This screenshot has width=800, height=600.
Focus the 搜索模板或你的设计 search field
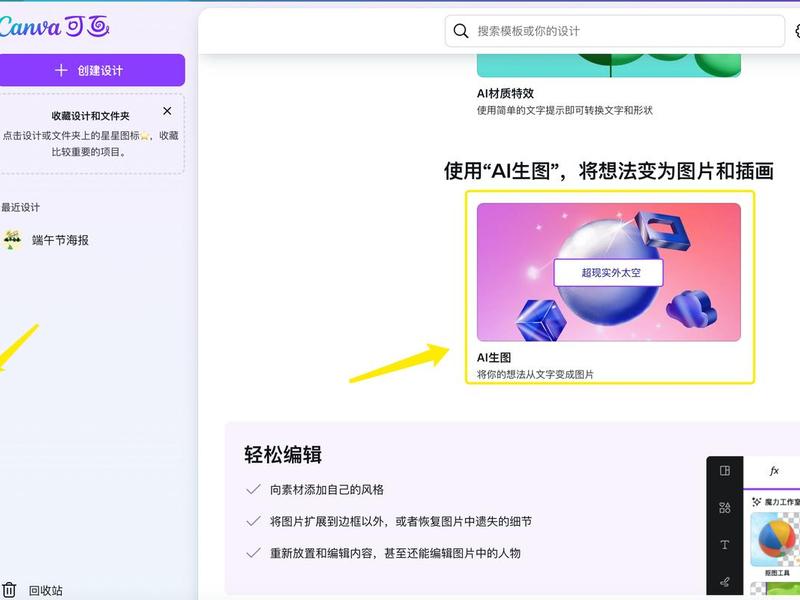(x=615, y=31)
